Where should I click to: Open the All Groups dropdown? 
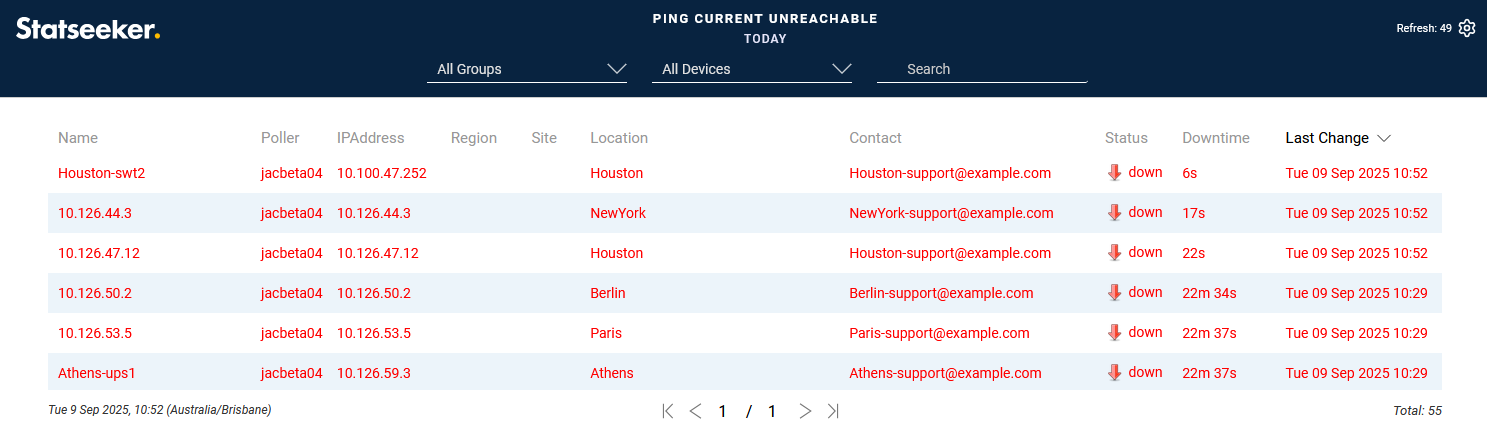527,69
